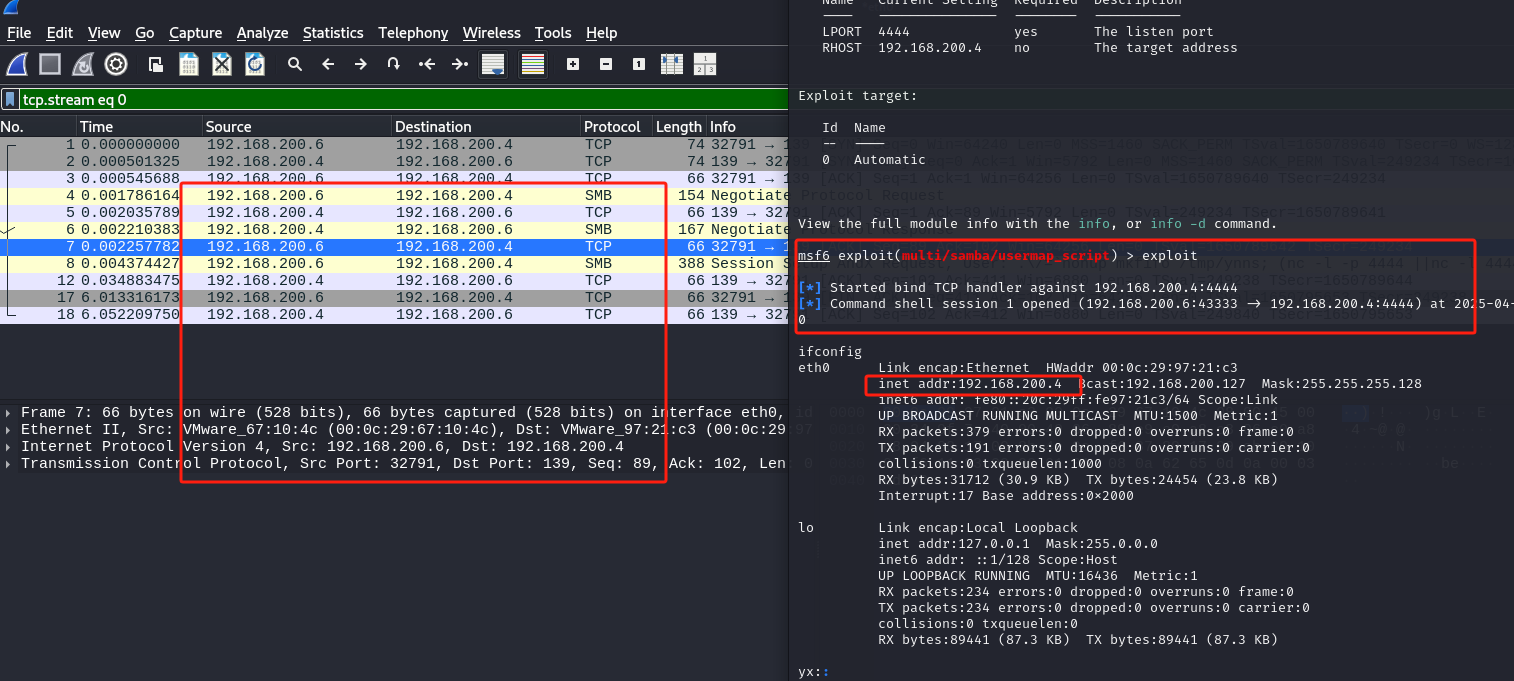This screenshot has width=1514, height=681.
Task: Toggle packet list coloring rules
Action: tap(533, 65)
